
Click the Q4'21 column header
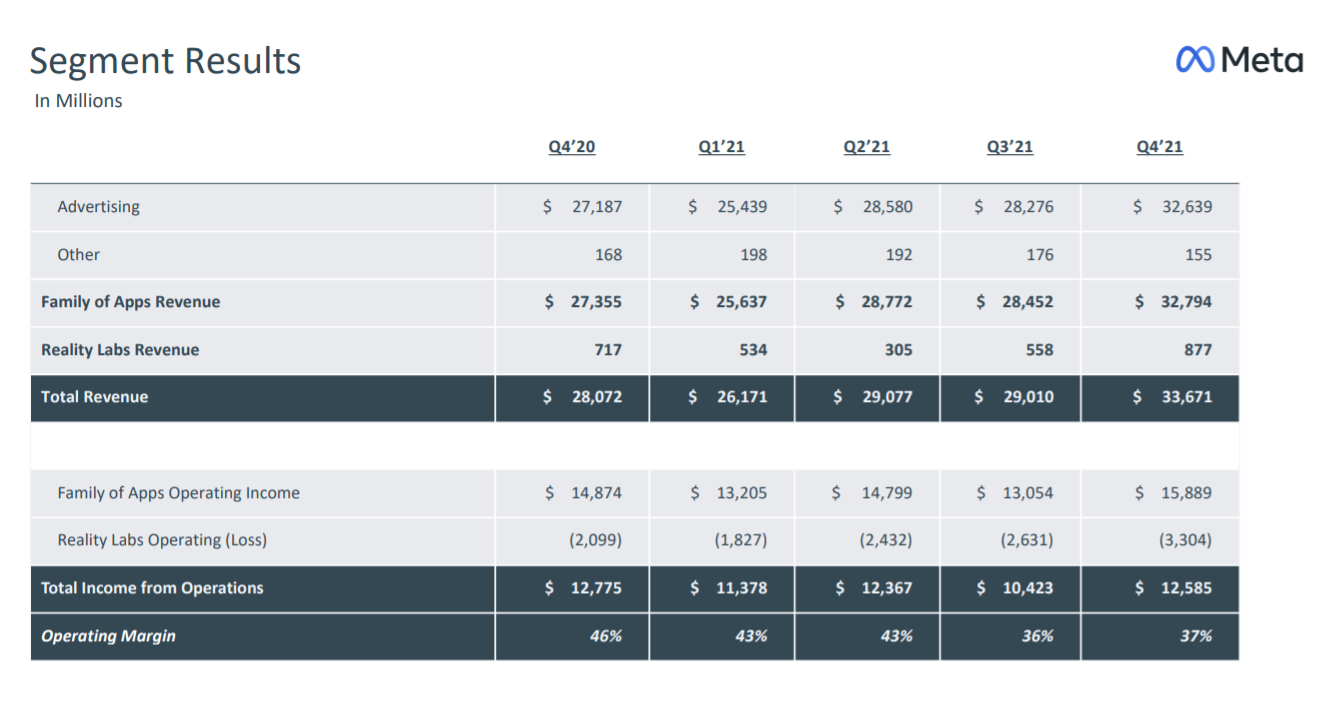pyautogui.click(x=1159, y=147)
